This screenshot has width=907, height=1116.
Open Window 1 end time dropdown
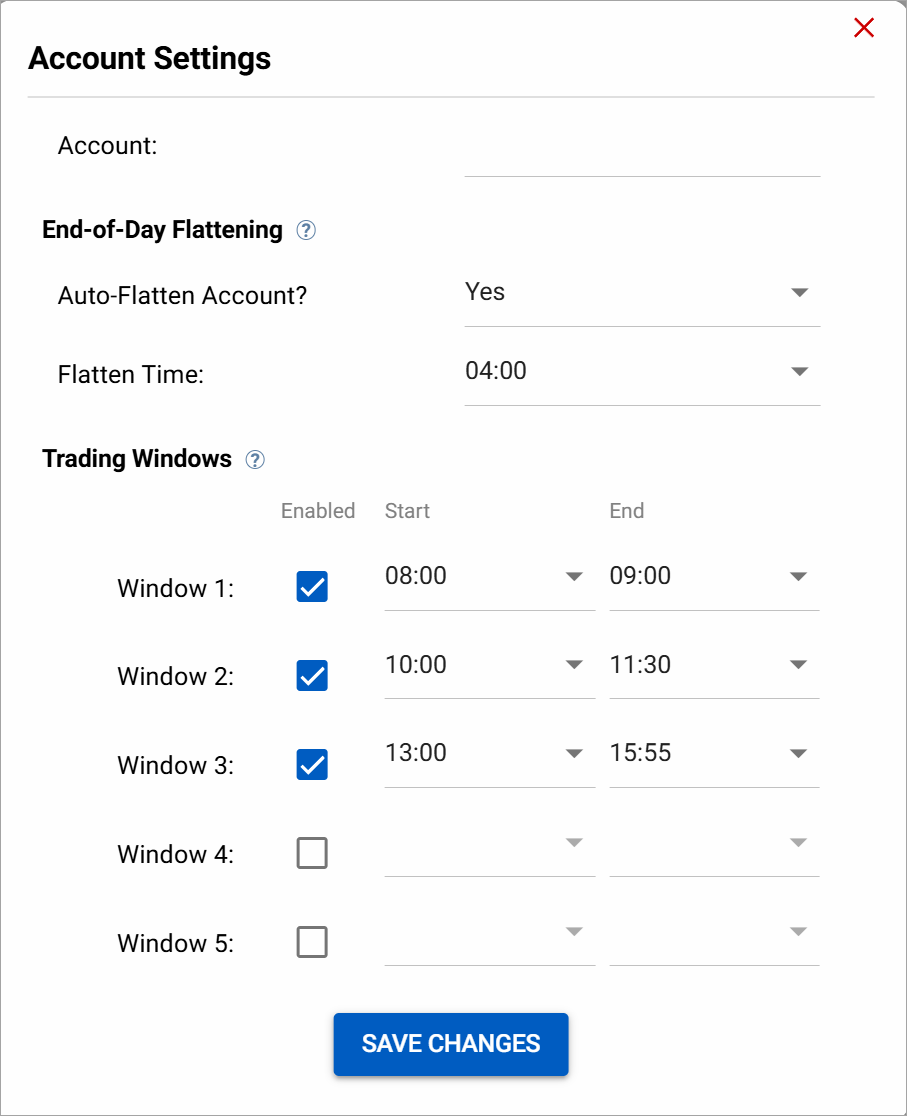click(x=798, y=576)
